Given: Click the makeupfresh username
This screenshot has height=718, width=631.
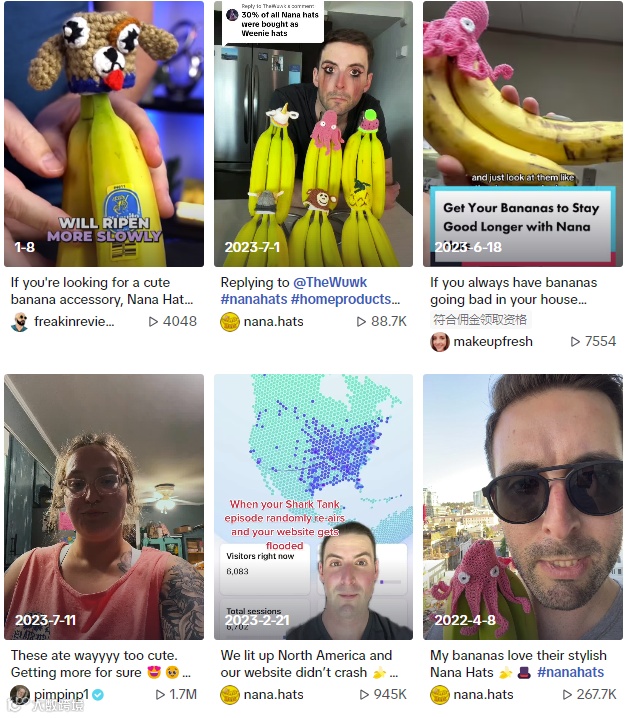Looking at the screenshot, I should click(x=493, y=342).
